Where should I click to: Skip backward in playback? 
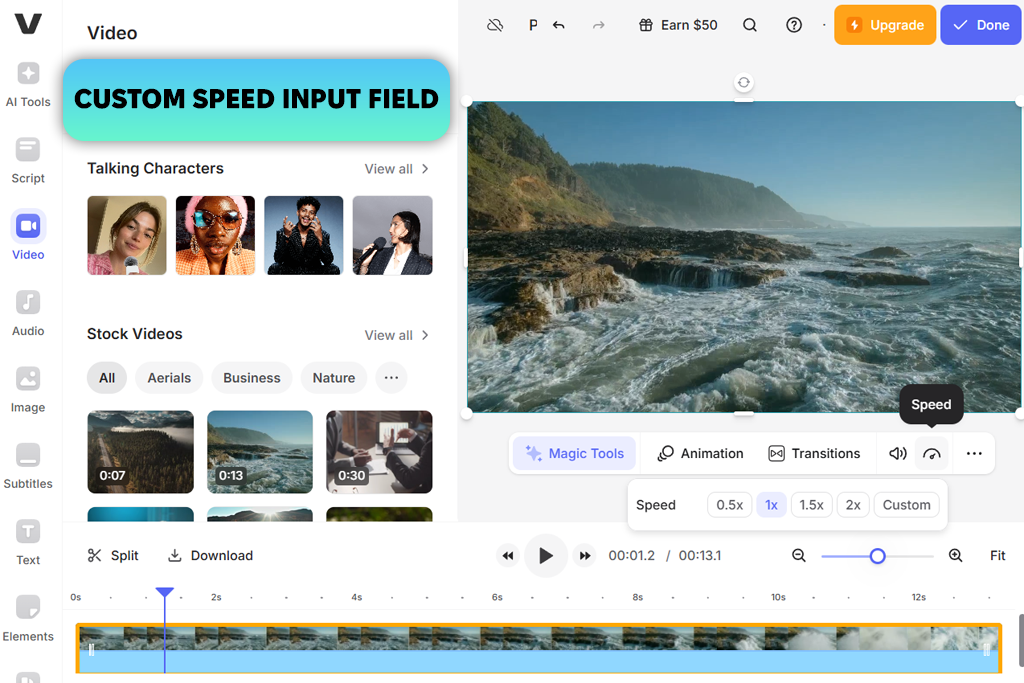click(507, 556)
